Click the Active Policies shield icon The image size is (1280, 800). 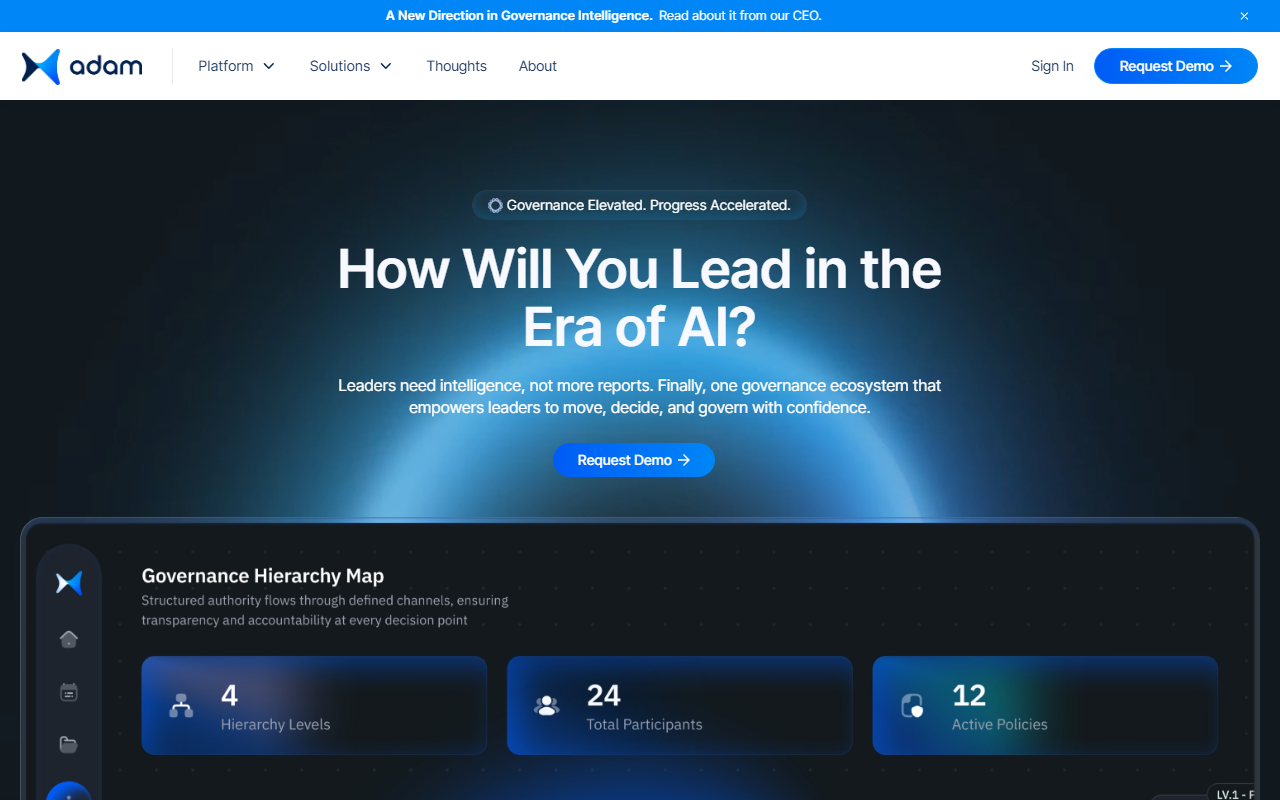pos(912,706)
